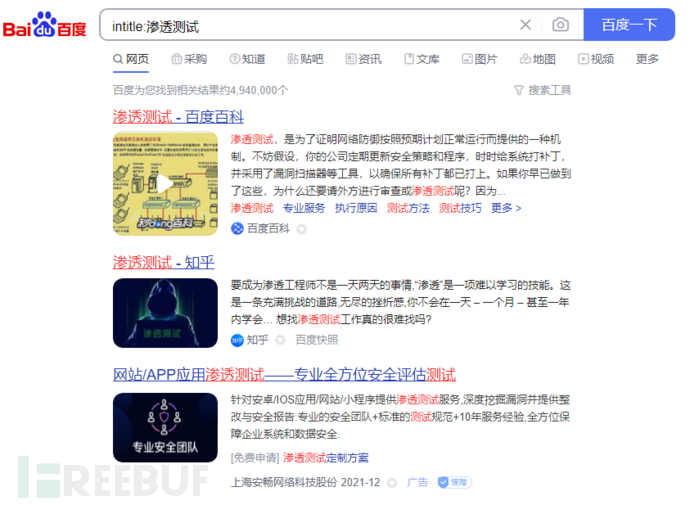Viewport: 690px width, 505px height.
Task: Expand 更多 > links under the Baike result
Action: 506,208
